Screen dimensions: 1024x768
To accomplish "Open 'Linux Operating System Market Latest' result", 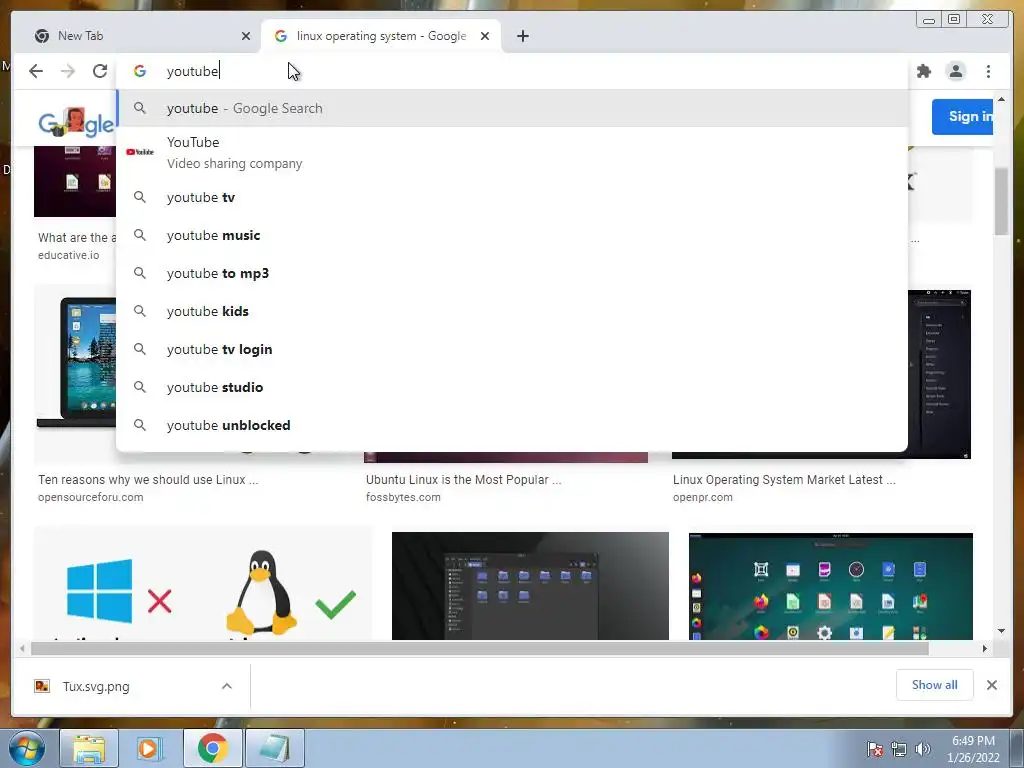I will pyautogui.click(x=784, y=479).
